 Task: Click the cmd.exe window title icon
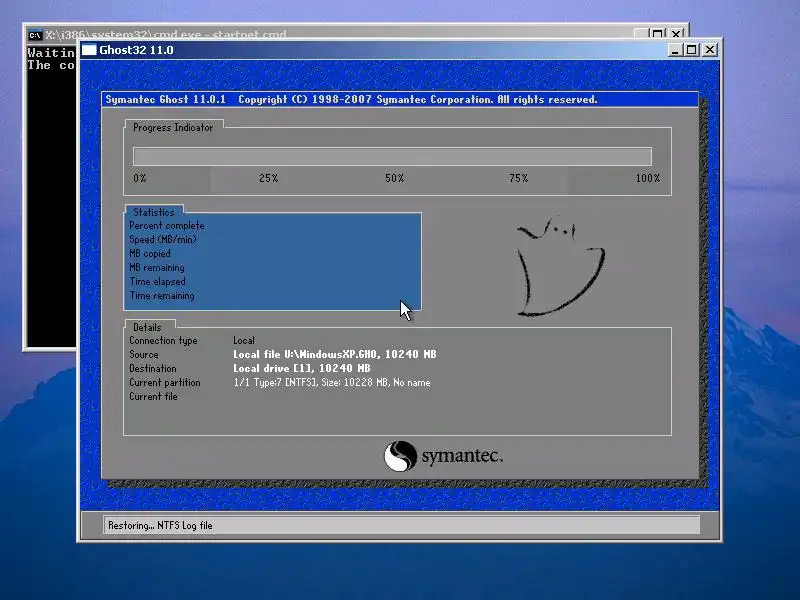click(35, 35)
